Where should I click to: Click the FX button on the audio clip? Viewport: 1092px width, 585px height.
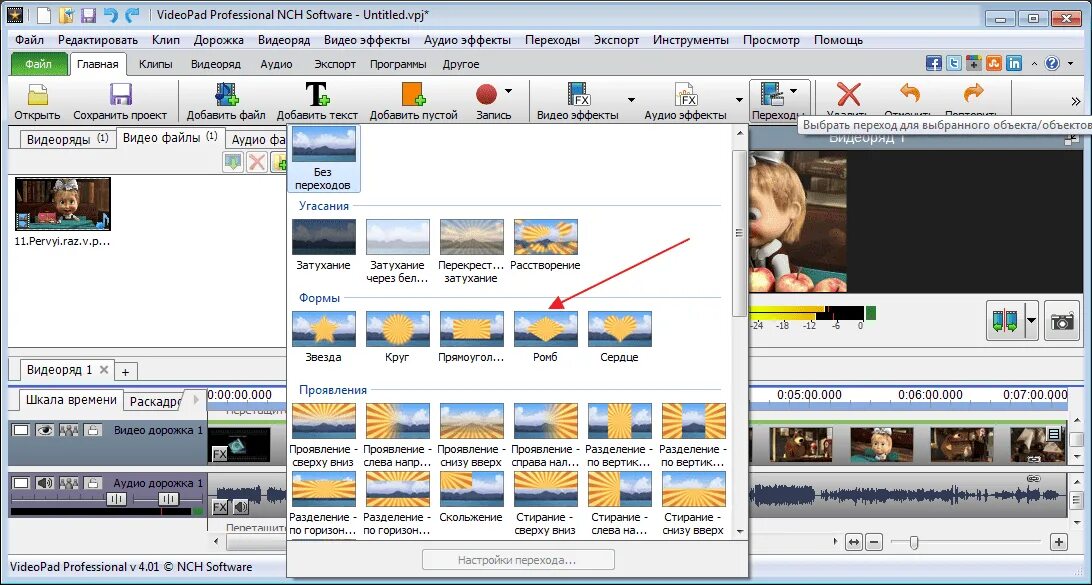[220, 506]
